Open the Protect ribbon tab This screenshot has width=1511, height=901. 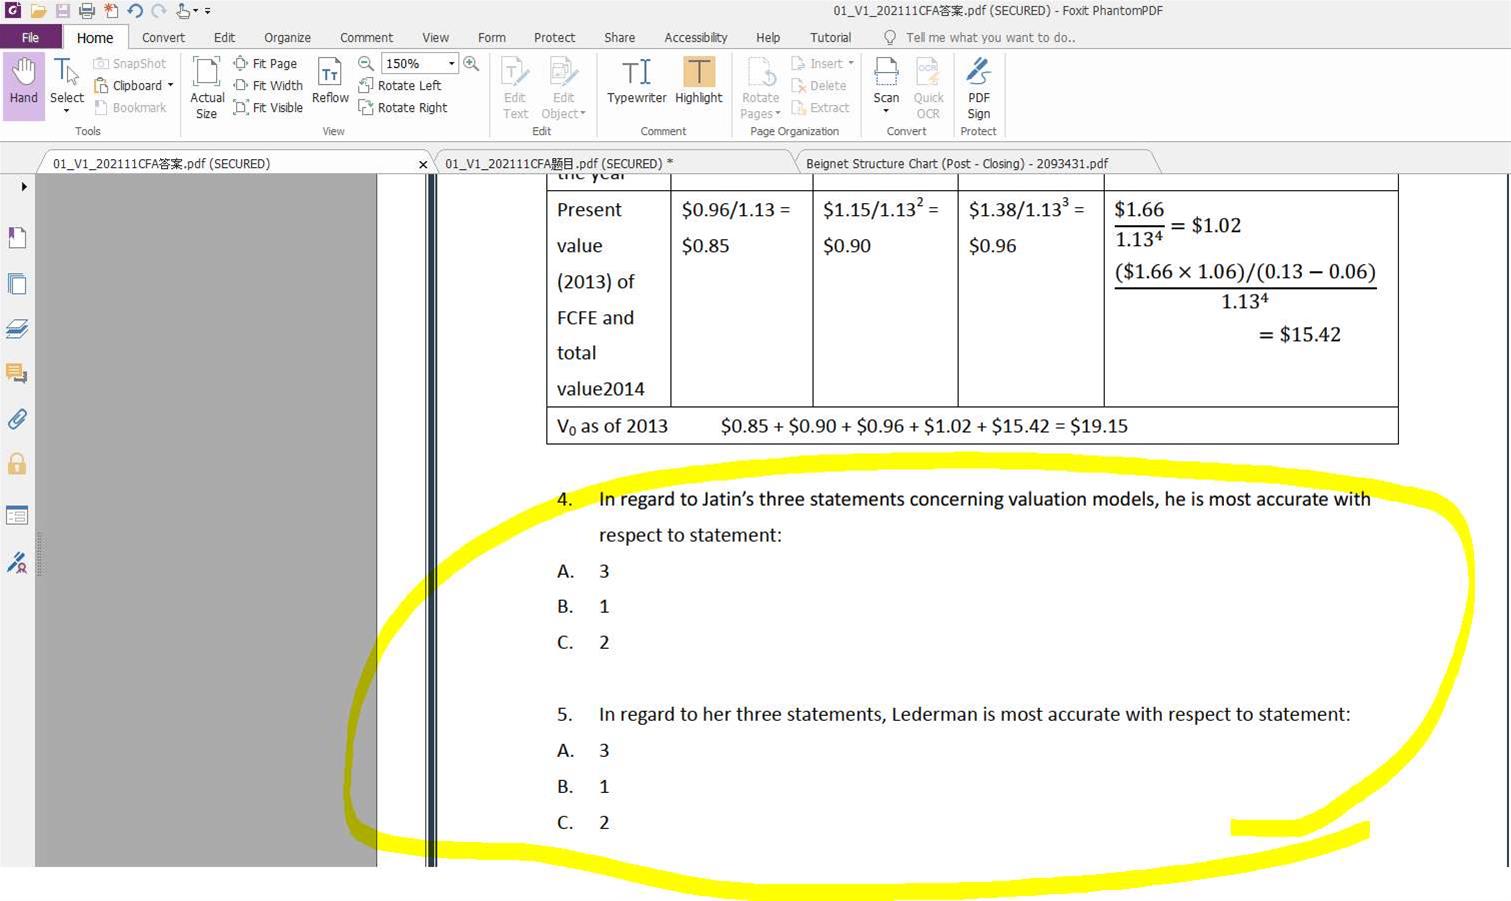pyautogui.click(x=554, y=38)
